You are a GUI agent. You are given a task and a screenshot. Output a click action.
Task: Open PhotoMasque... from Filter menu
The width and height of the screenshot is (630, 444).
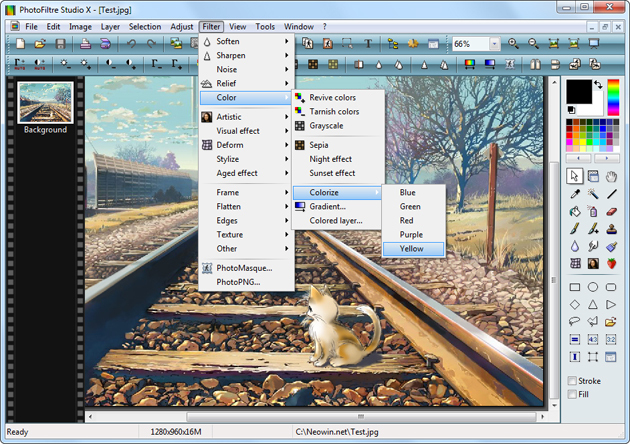click(x=246, y=268)
